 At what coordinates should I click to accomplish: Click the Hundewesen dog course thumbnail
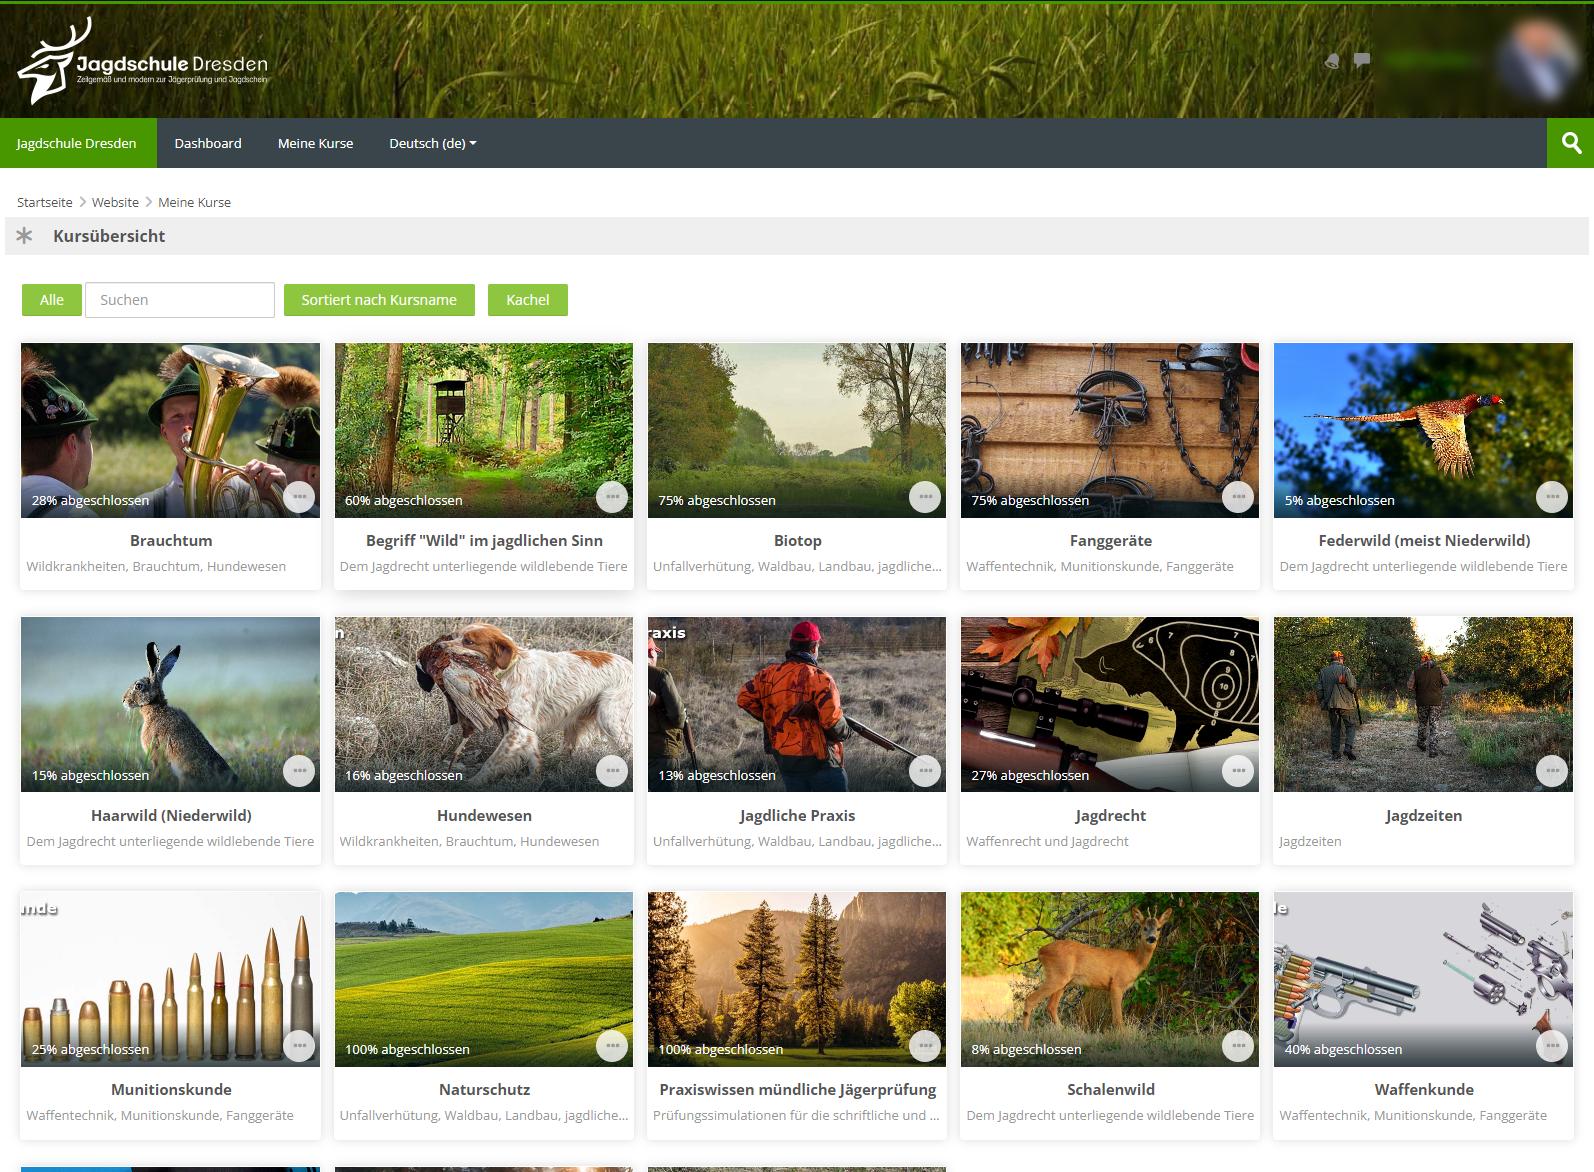pyautogui.click(x=484, y=704)
